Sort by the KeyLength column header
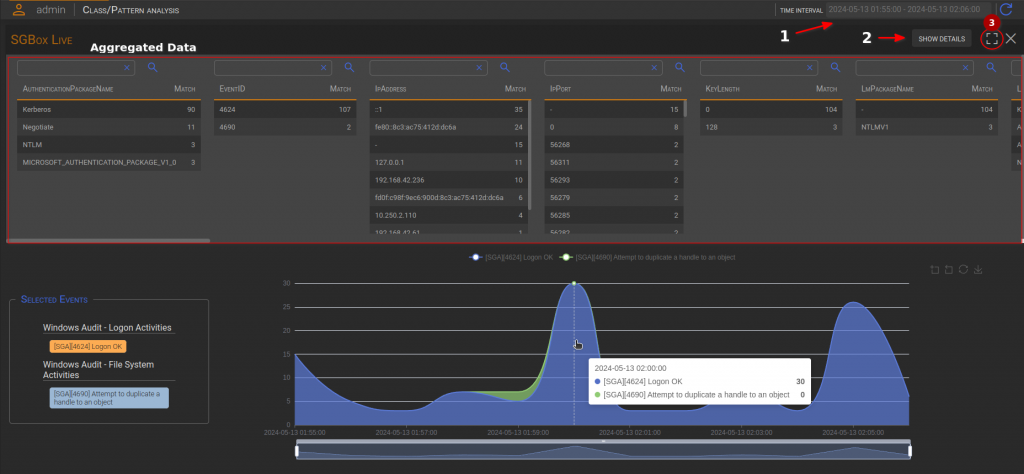1024x474 pixels. pos(722,89)
